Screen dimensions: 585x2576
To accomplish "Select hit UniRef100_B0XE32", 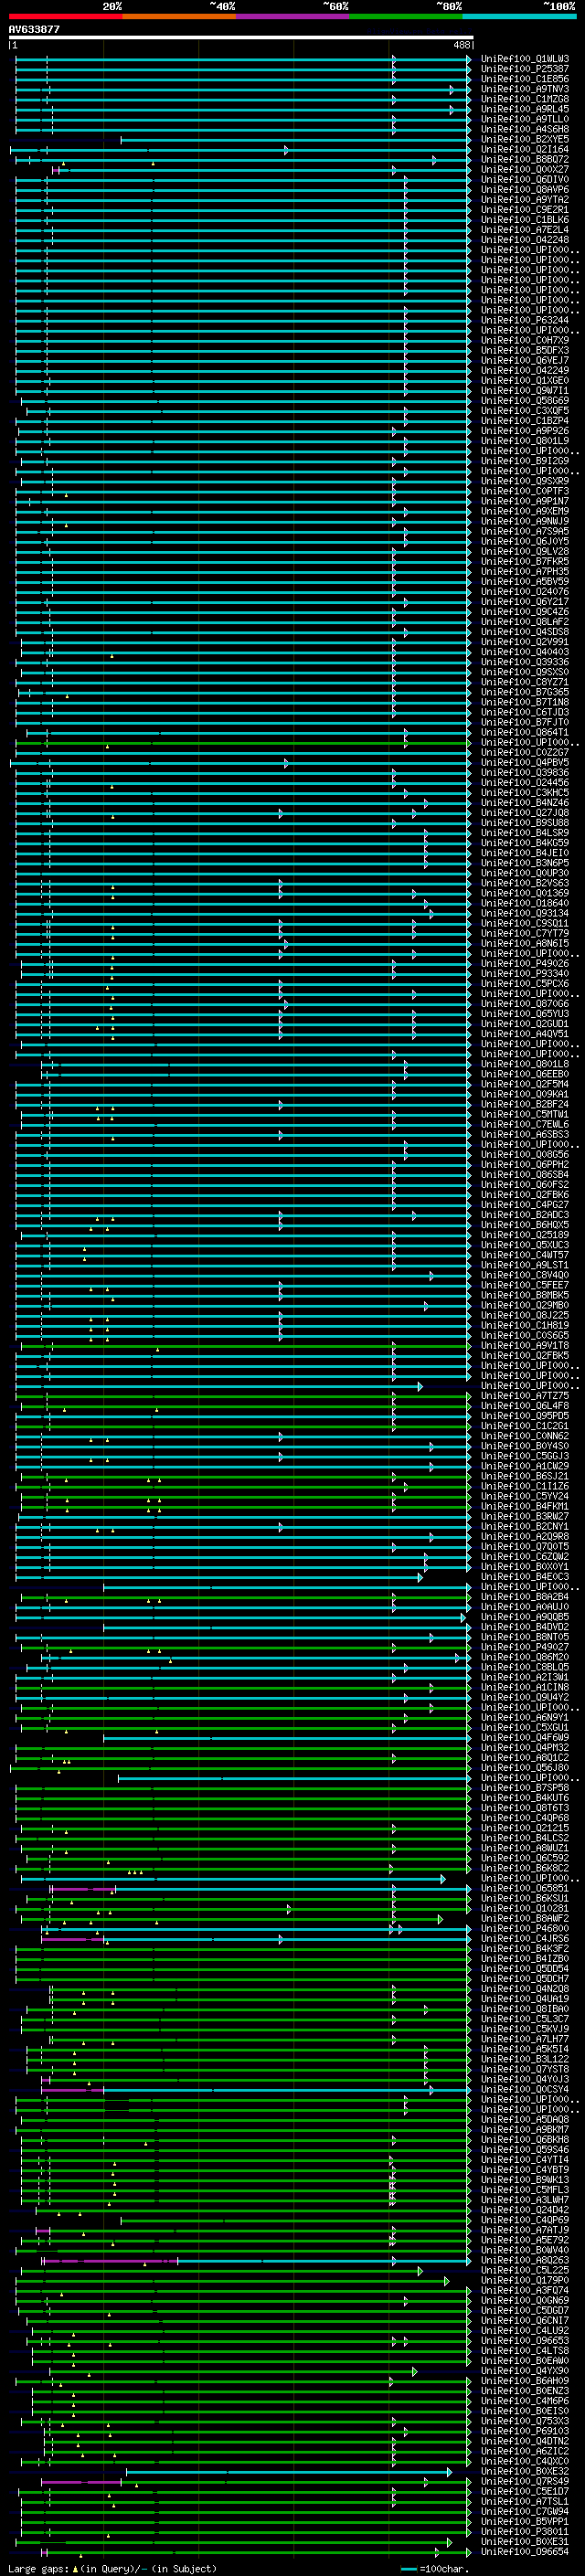I will 525,2471.
